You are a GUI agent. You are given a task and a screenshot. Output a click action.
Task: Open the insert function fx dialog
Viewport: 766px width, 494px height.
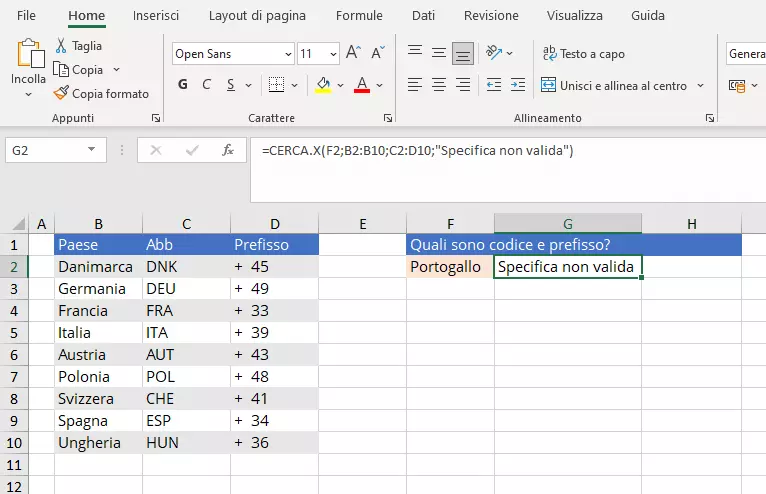228,150
